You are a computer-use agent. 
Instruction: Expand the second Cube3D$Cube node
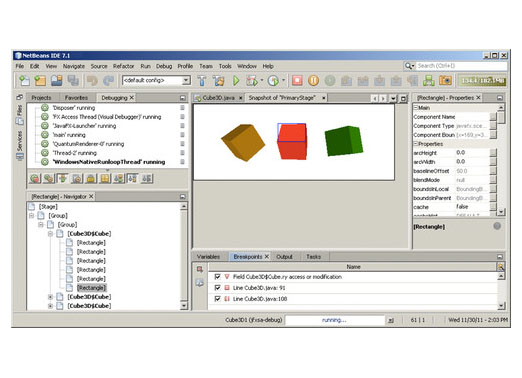pos(50,297)
